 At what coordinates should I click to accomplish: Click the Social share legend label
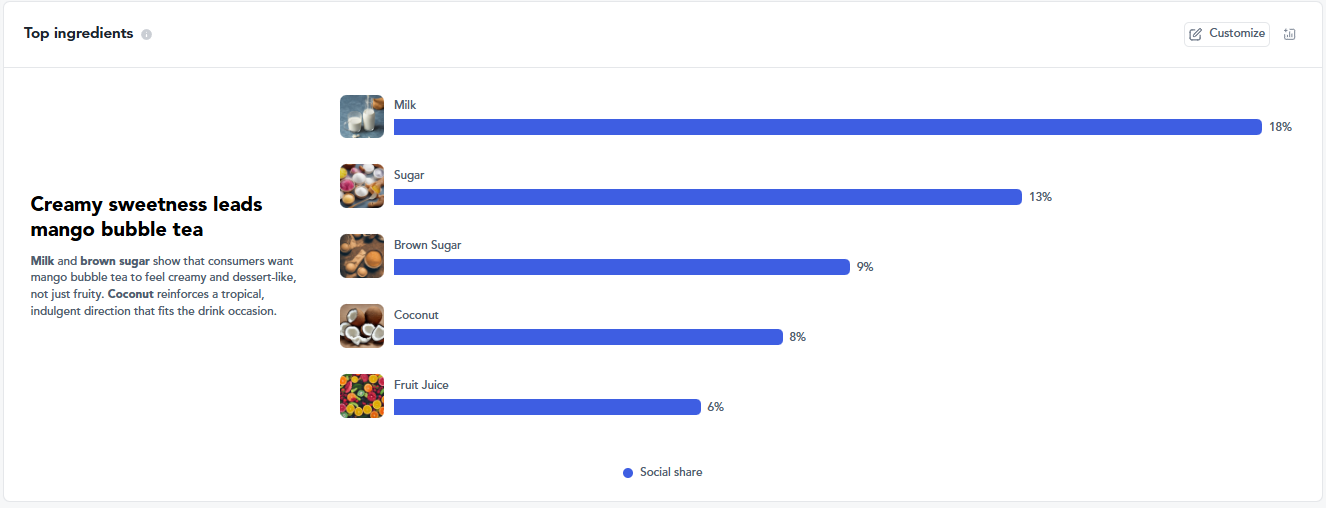click(671, 472)
